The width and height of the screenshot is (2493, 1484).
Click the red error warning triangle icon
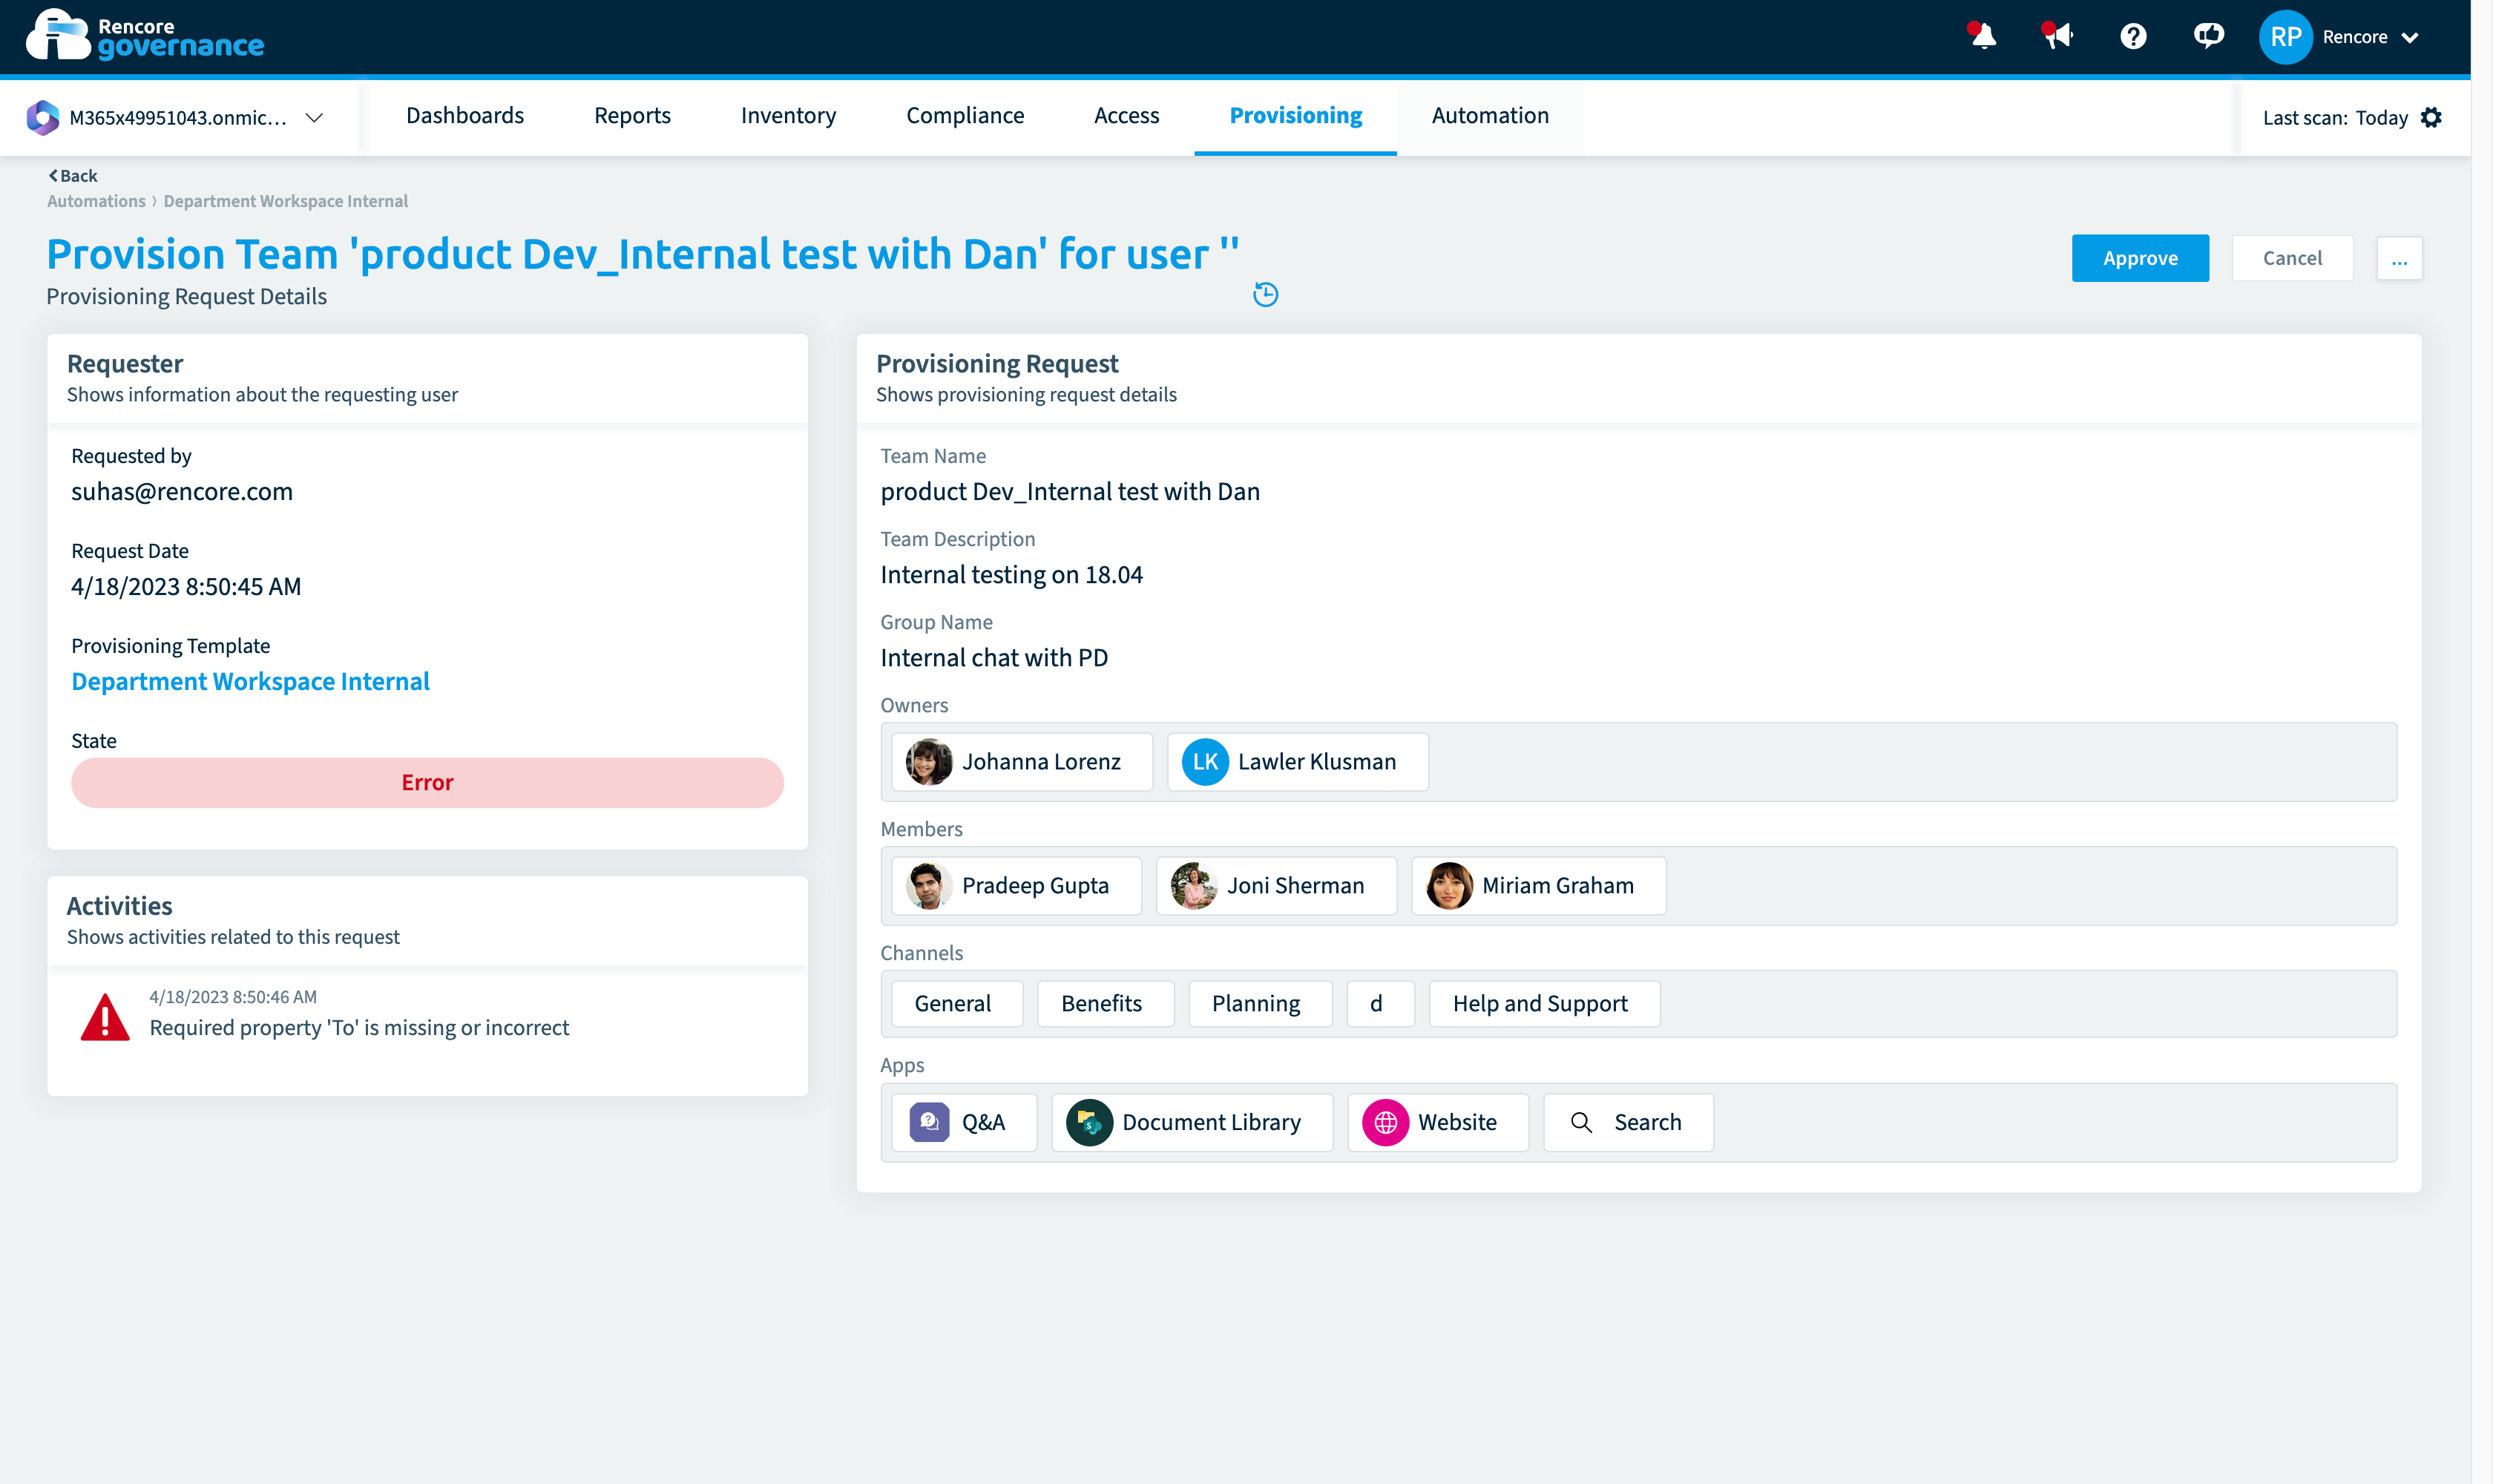point(105,1017)
